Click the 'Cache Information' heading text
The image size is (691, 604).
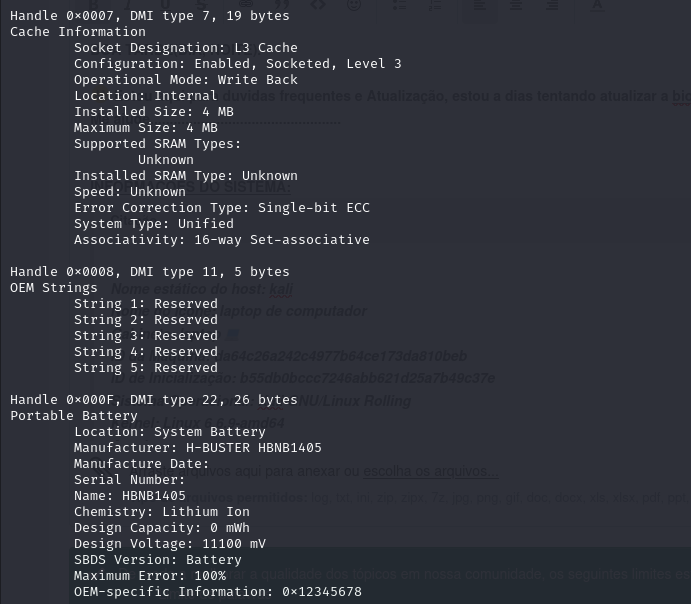coord(78,32)
